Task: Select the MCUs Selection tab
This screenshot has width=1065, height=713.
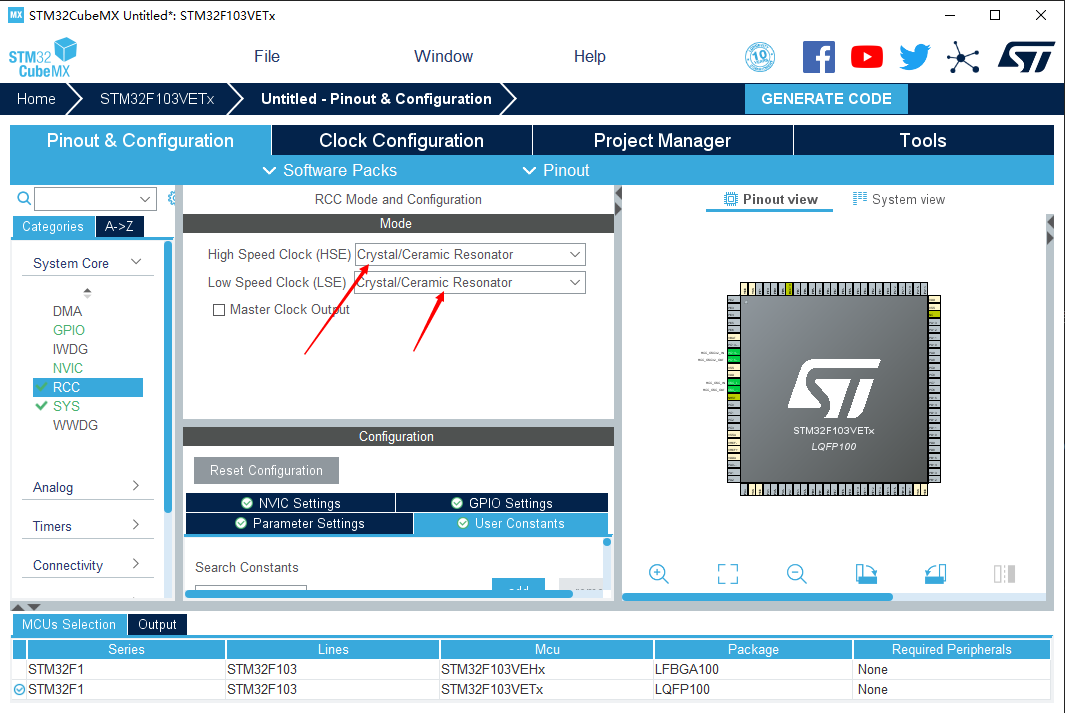Action: point(69,625)
